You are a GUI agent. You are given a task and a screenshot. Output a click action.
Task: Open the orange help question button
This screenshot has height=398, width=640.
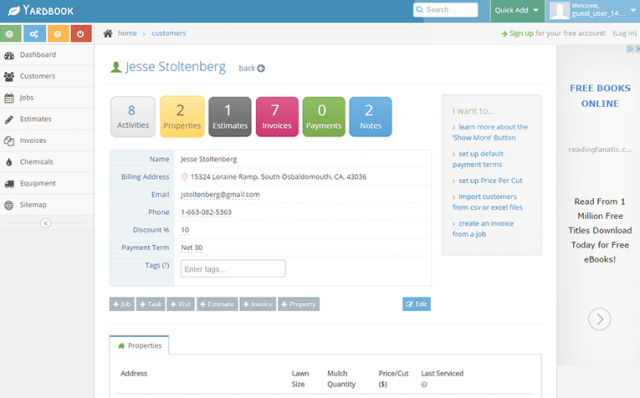58,34
